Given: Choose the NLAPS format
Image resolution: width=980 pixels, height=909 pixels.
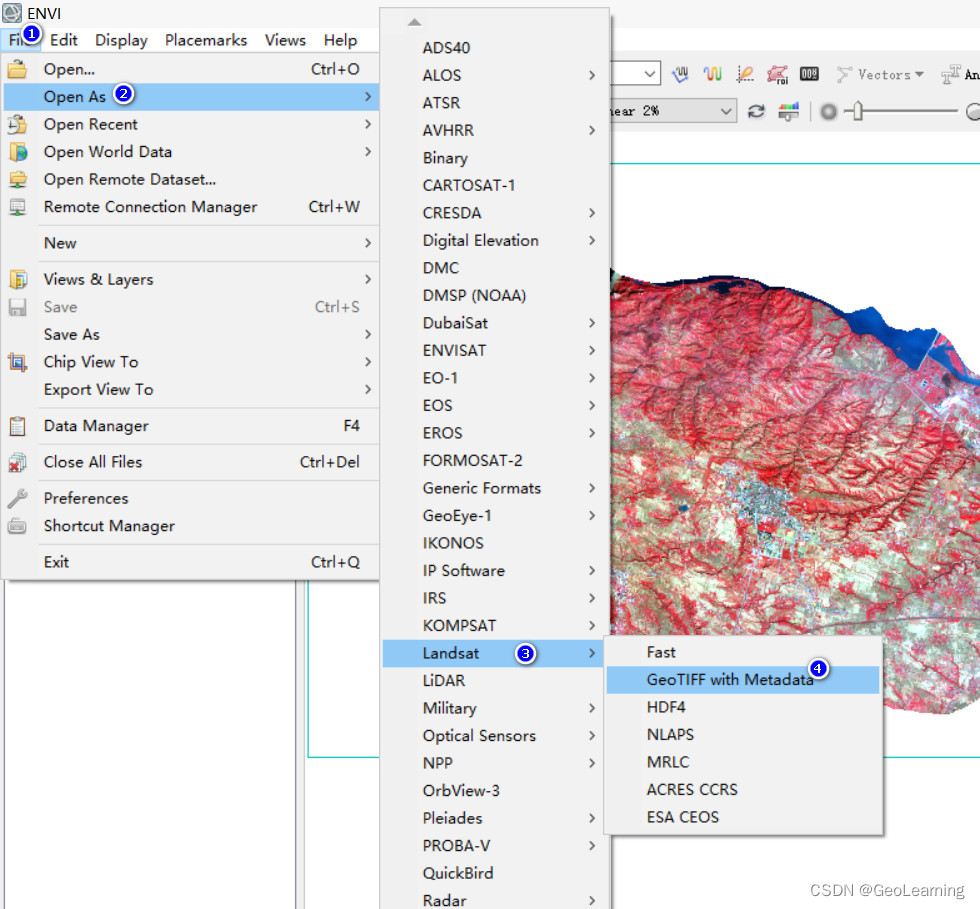Looking at the screenshot, I should coord(742,735).
